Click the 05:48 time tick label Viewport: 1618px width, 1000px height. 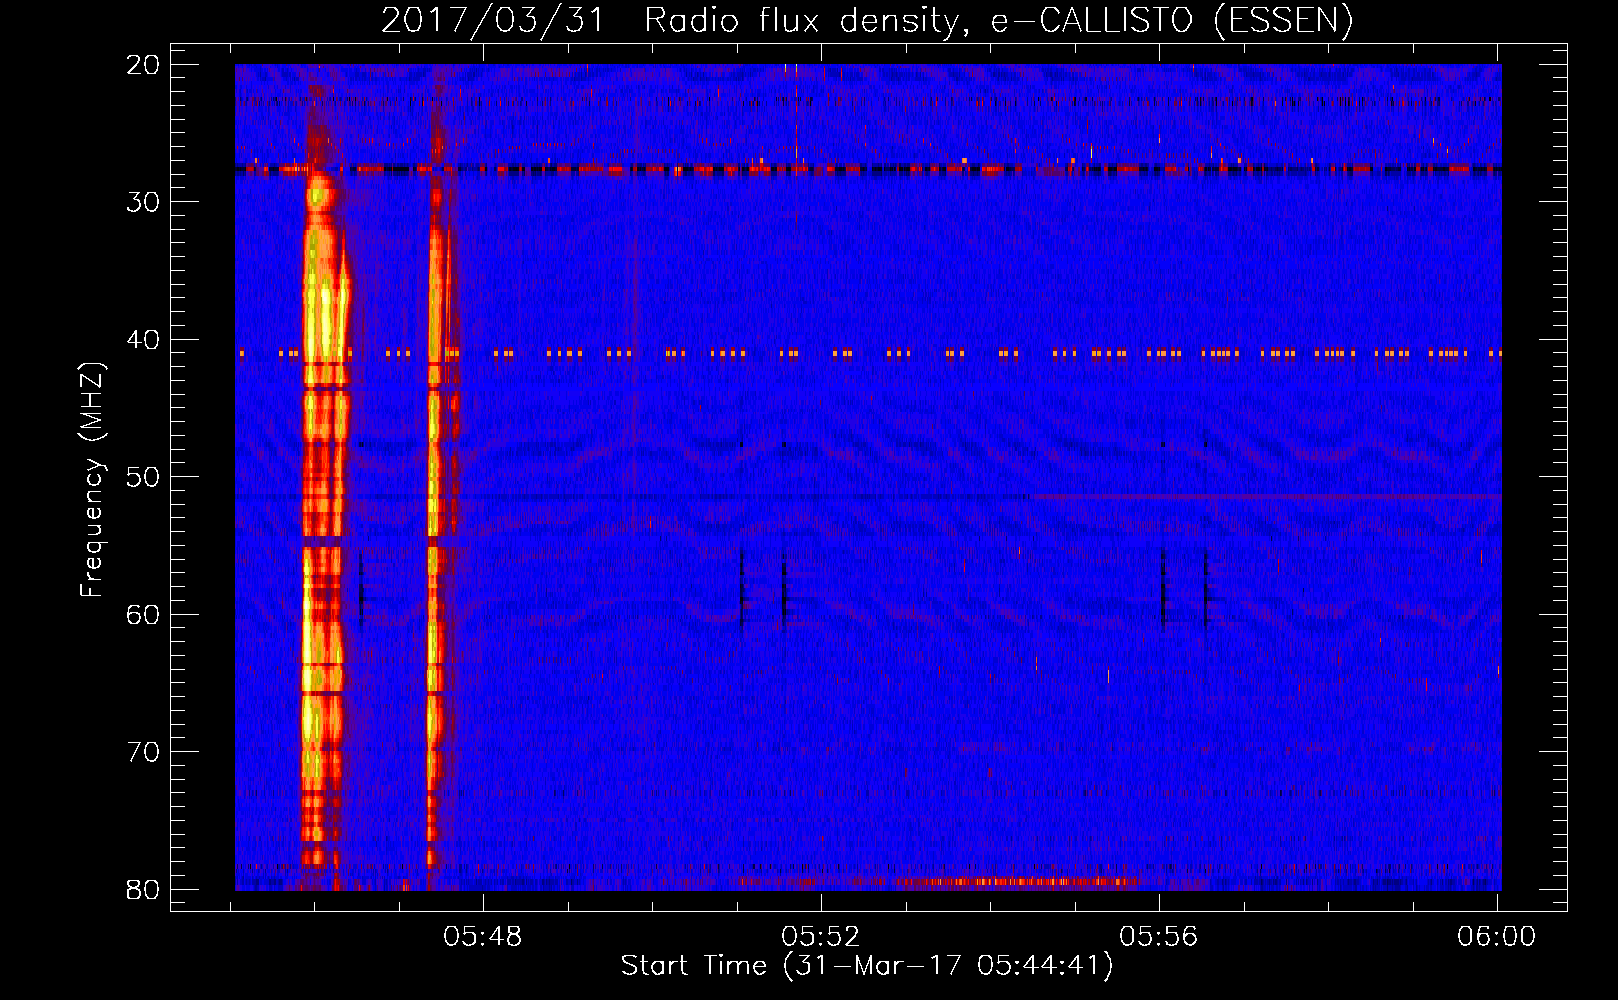pyautogui.click(x=483, y=937)
